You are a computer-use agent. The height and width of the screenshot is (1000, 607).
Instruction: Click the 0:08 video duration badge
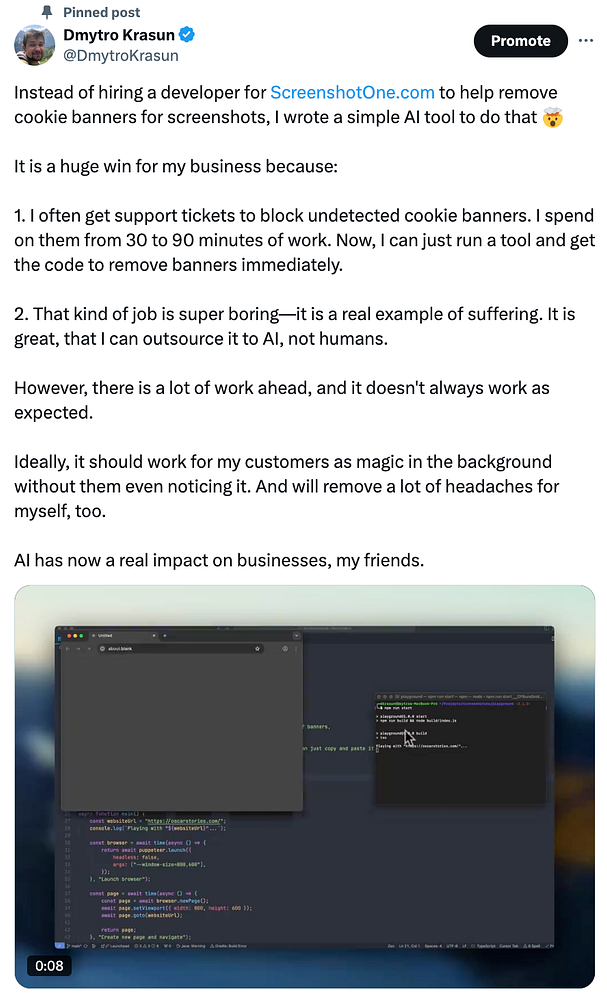click(50, 966)
